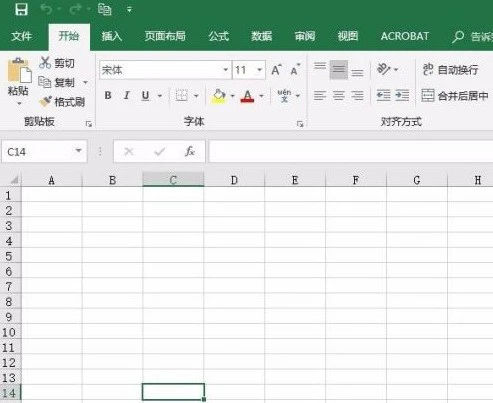Viewport: 493px width, 403px height.
Task: Open the 复制 dropdown arrow
Action: coord(85,82)
